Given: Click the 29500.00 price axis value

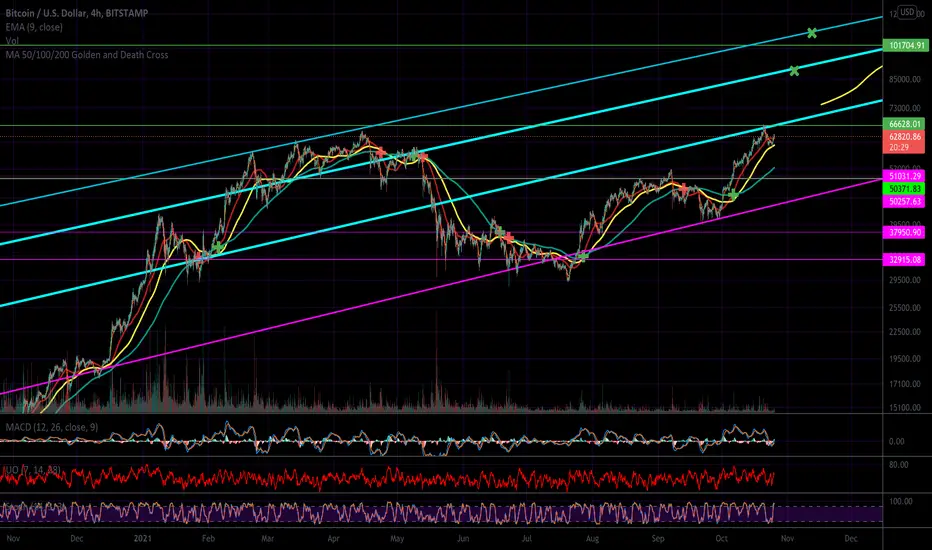Looking at the screenshot, I should click(905, 280).
